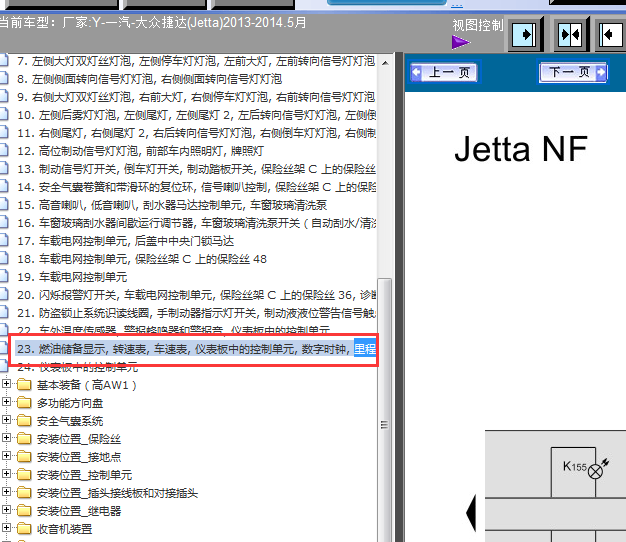The height and width of the screenshot is (542, 626).
Task: Open item 10. 左侧后雾灯灯泡
Action: click(x=196, y=115)
